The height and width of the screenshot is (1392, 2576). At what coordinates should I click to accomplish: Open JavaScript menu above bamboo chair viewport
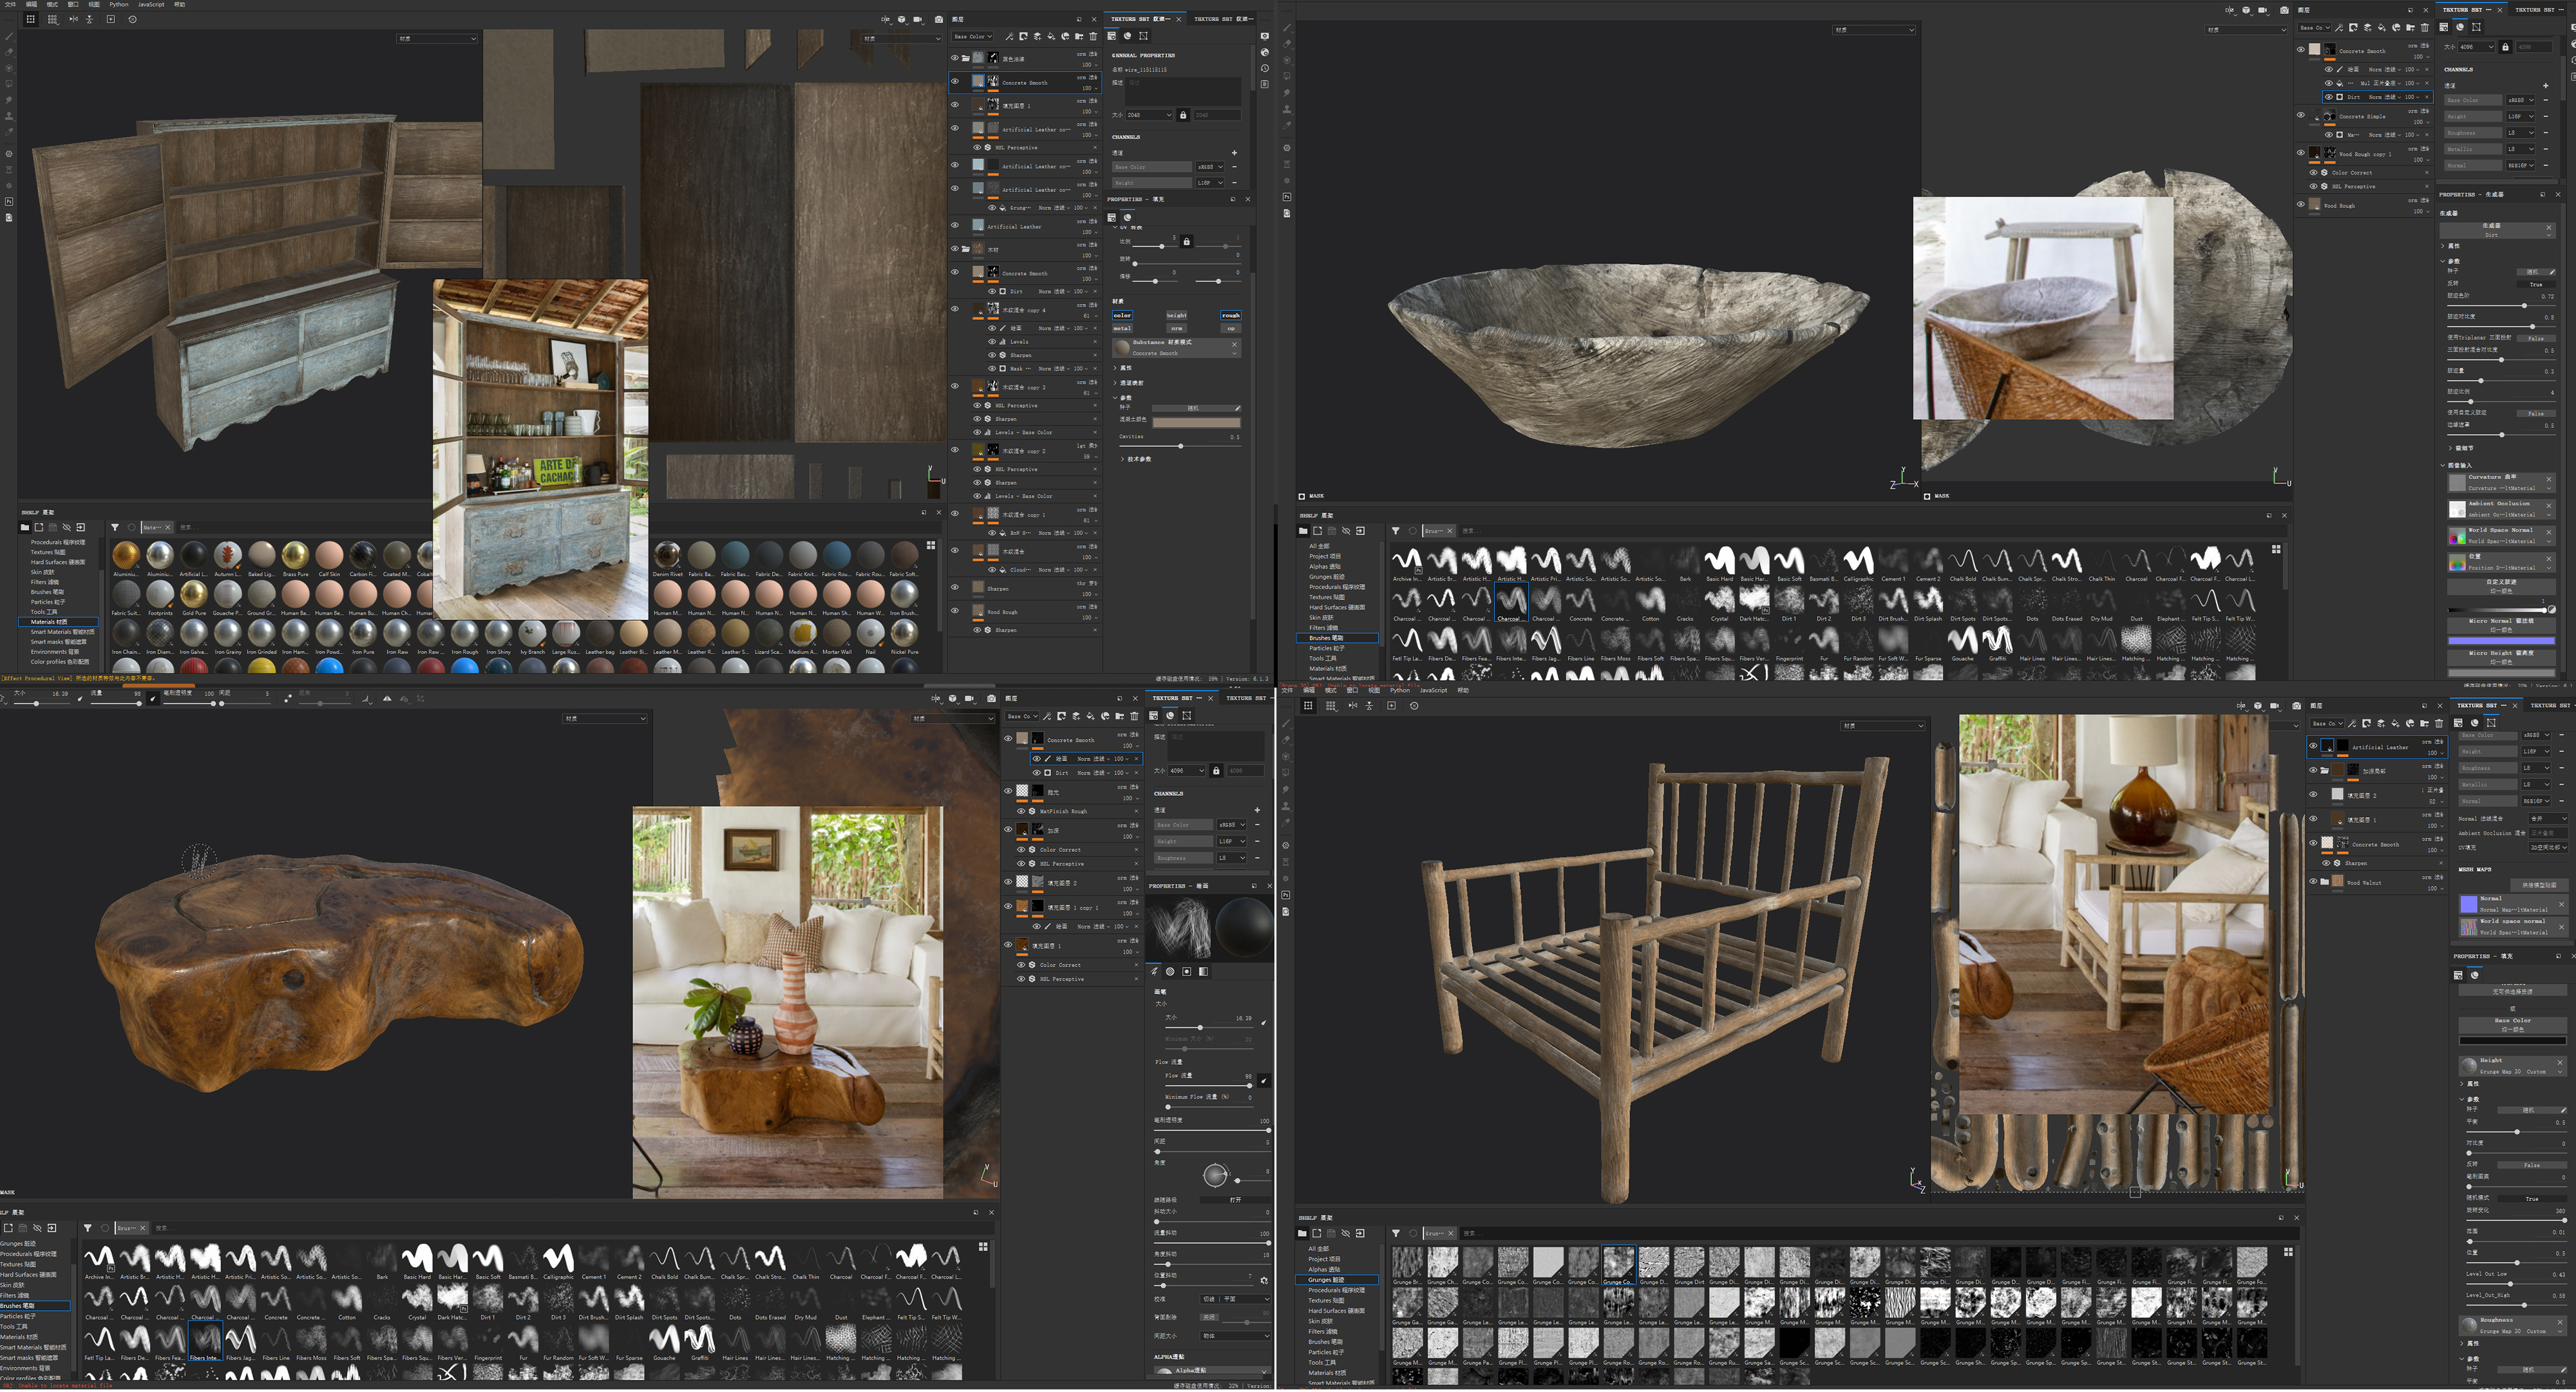(x=1433, y=690)
